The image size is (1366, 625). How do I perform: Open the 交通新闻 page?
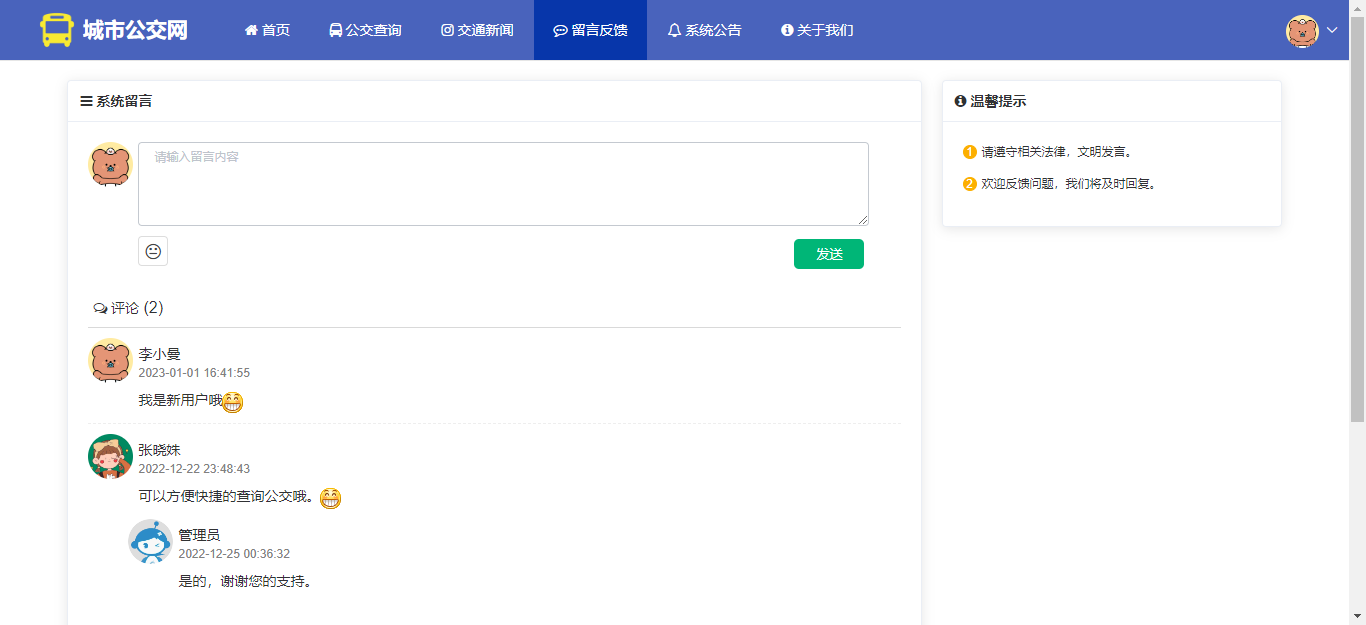(x=477, y=30)
